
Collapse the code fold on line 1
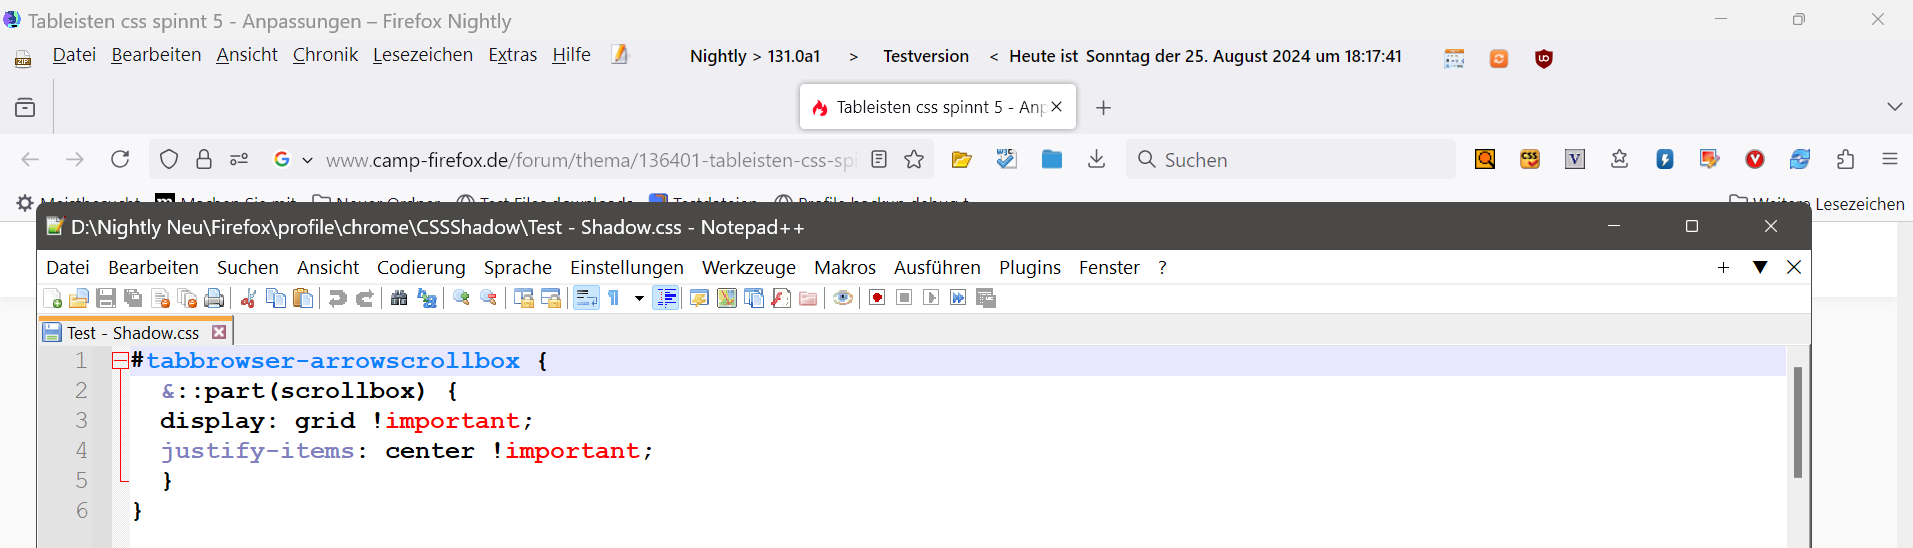120,361
